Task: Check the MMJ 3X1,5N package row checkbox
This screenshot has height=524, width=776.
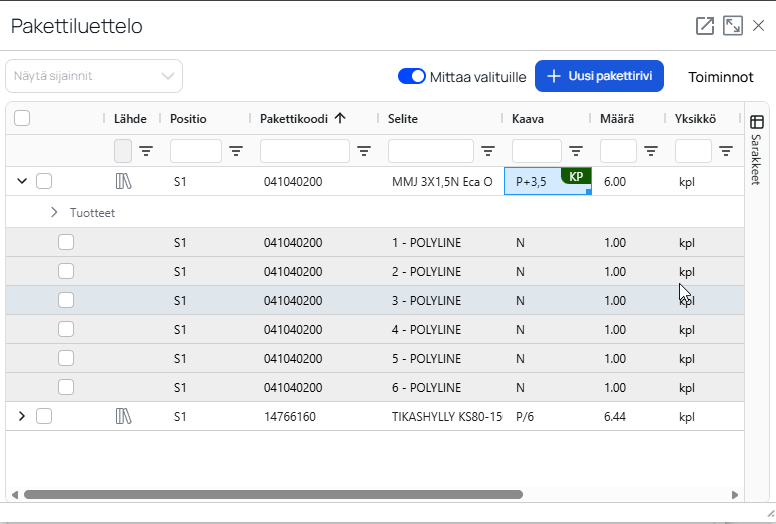Action: pyautogui.click(x=44, y=181)
